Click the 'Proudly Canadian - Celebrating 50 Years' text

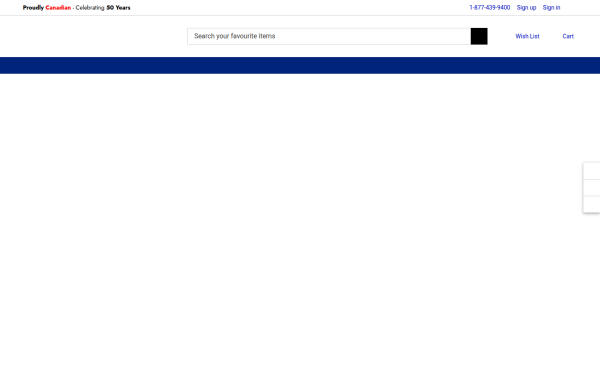point(77,8)
